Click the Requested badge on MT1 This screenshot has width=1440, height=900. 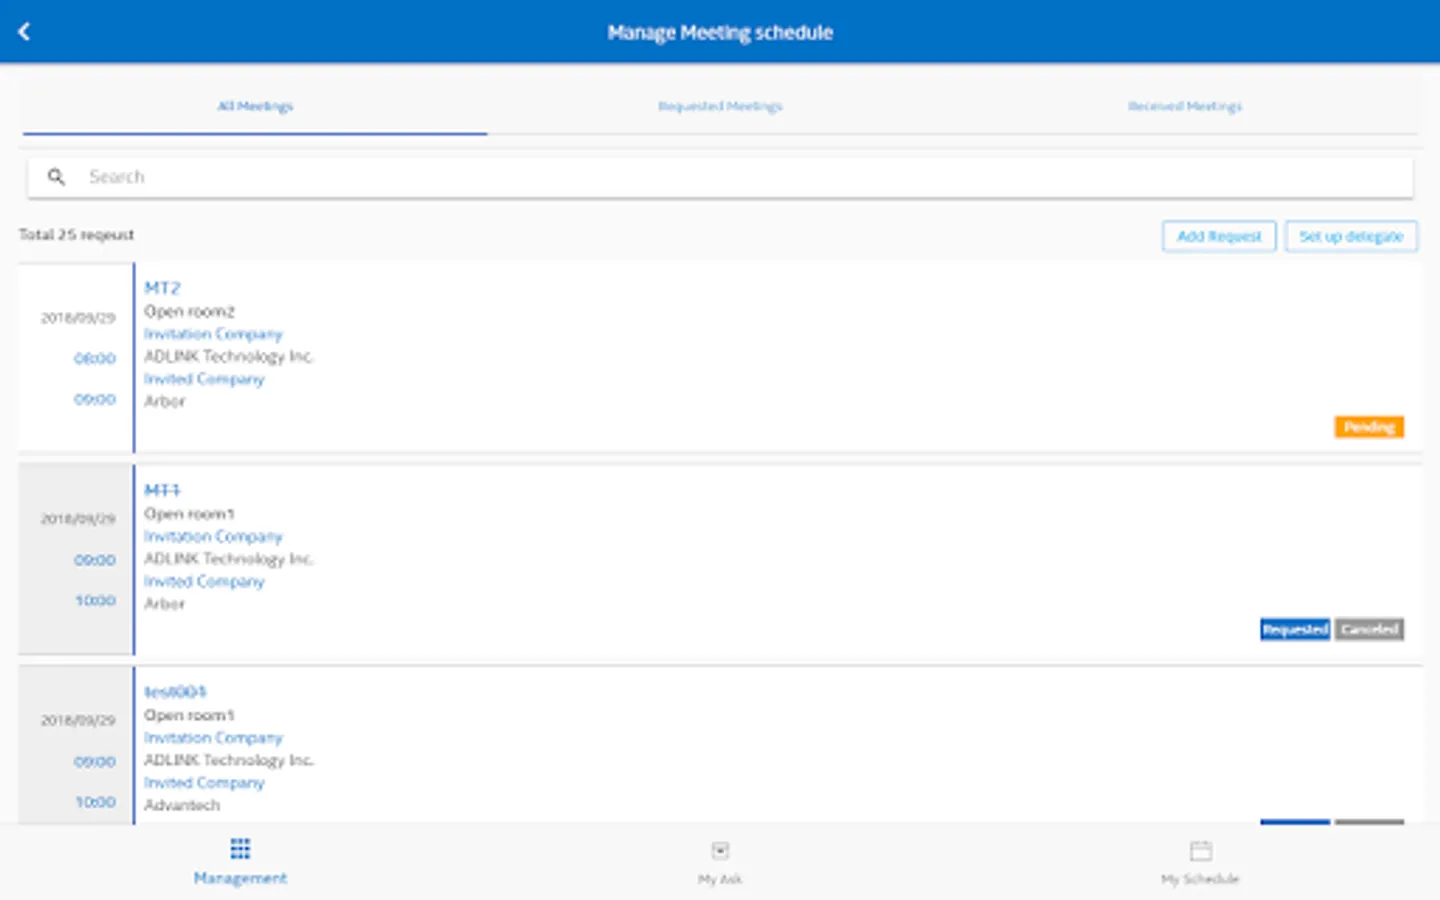coord(1295,629)
